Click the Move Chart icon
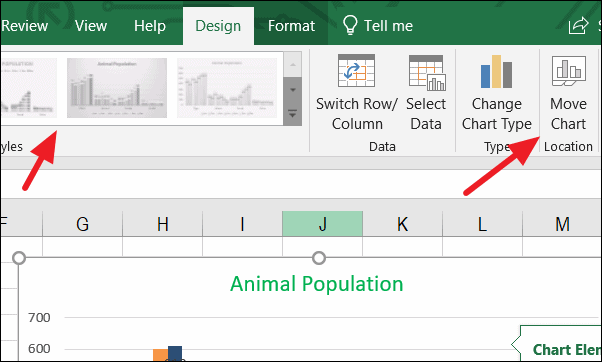The width and height of the screenshot is (602, 362). click(x=569, y=71)
